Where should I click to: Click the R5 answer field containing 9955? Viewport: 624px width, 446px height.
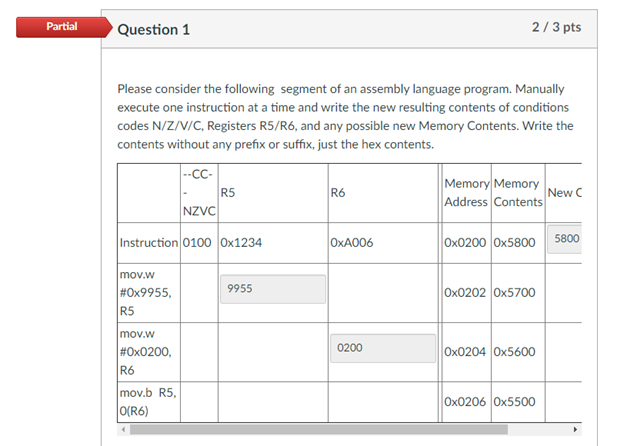pyautogui.click(x=273, y=289)
